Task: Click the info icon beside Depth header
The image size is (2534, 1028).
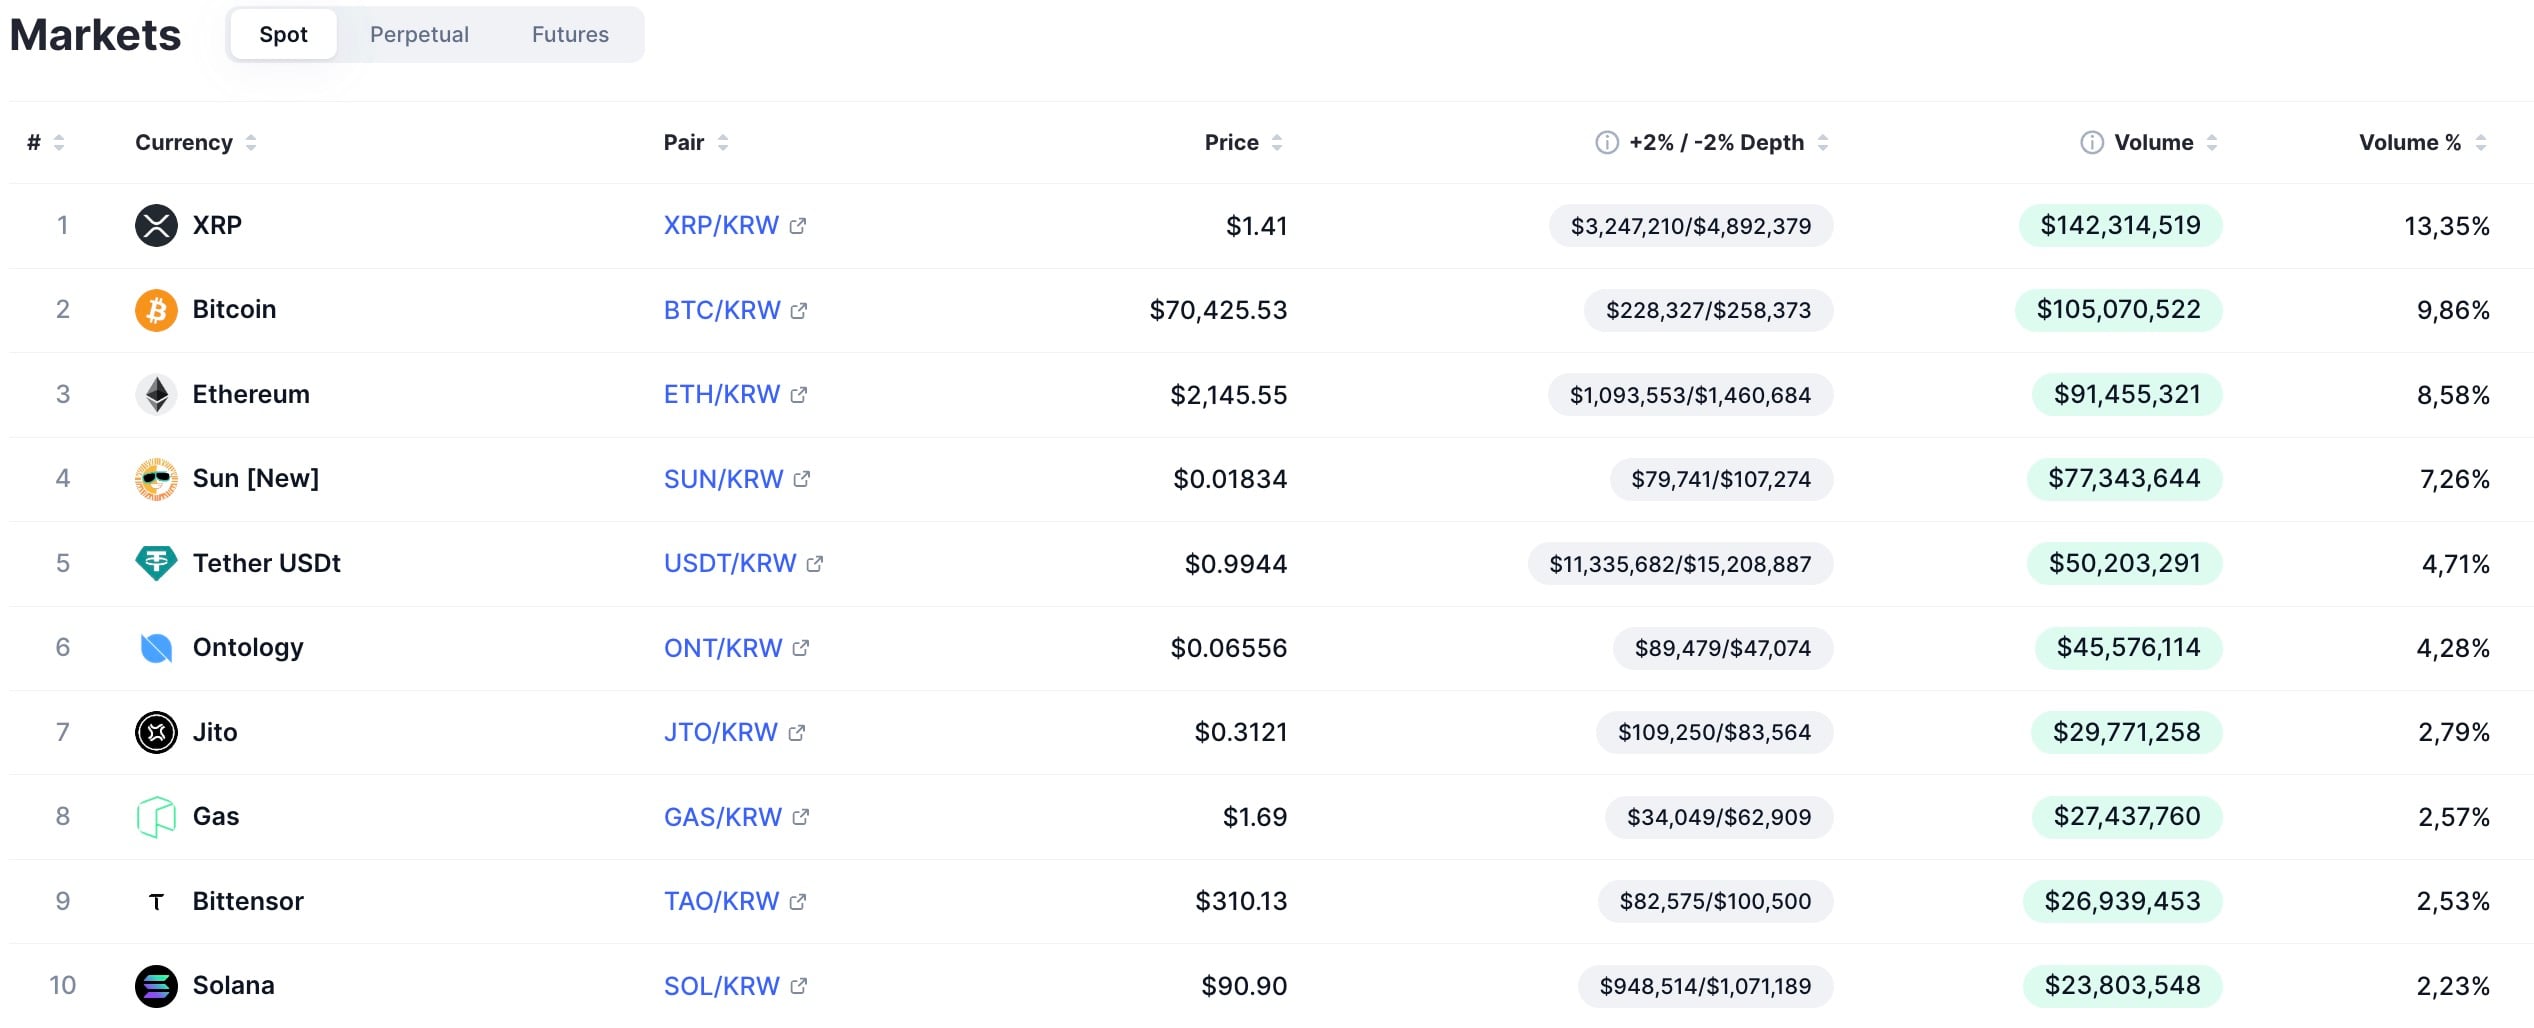Action: (1606, 142)
